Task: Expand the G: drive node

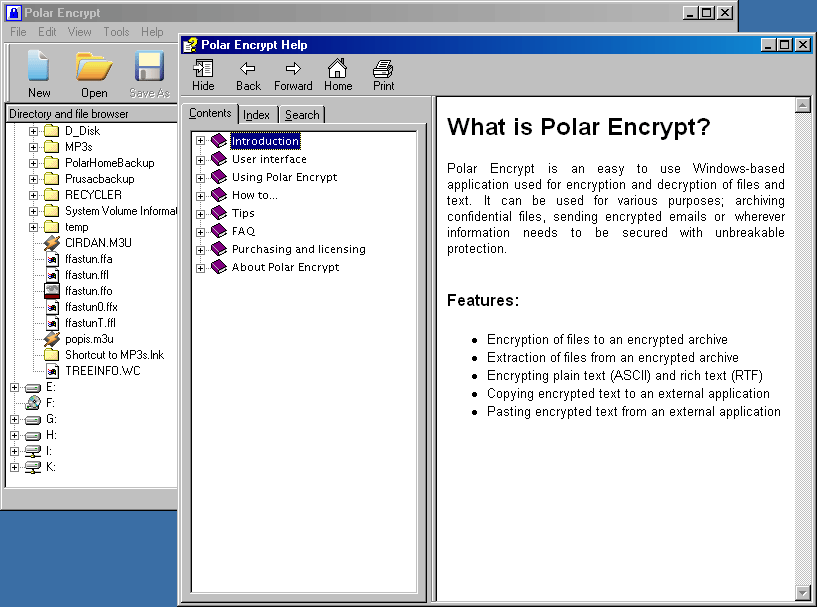Action: (15, 419)
